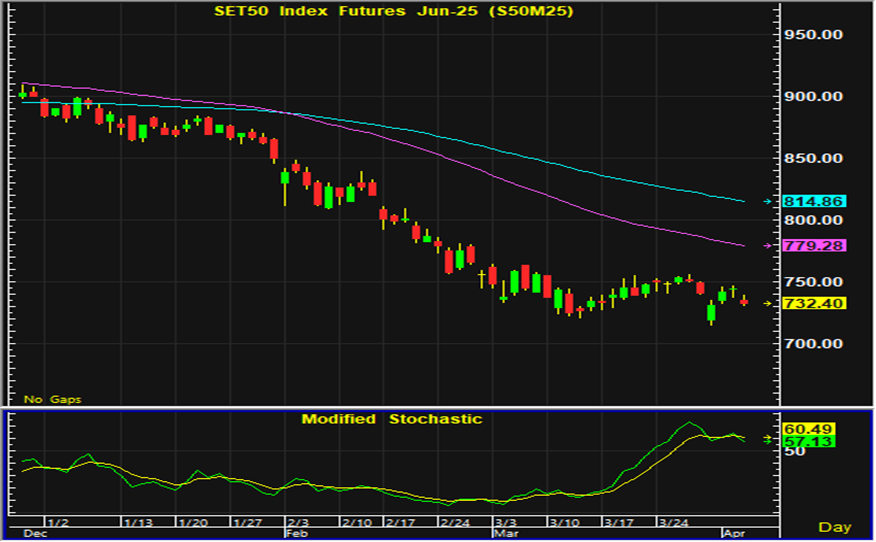Viewport: 876px width, 542px height.
Task: Click the 1/20 date marker
Action: point(193,523)
